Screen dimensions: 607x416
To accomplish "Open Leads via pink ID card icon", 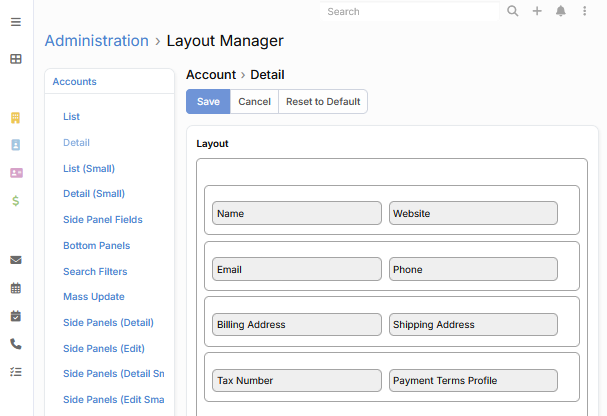I will click(x=16, y=173).
